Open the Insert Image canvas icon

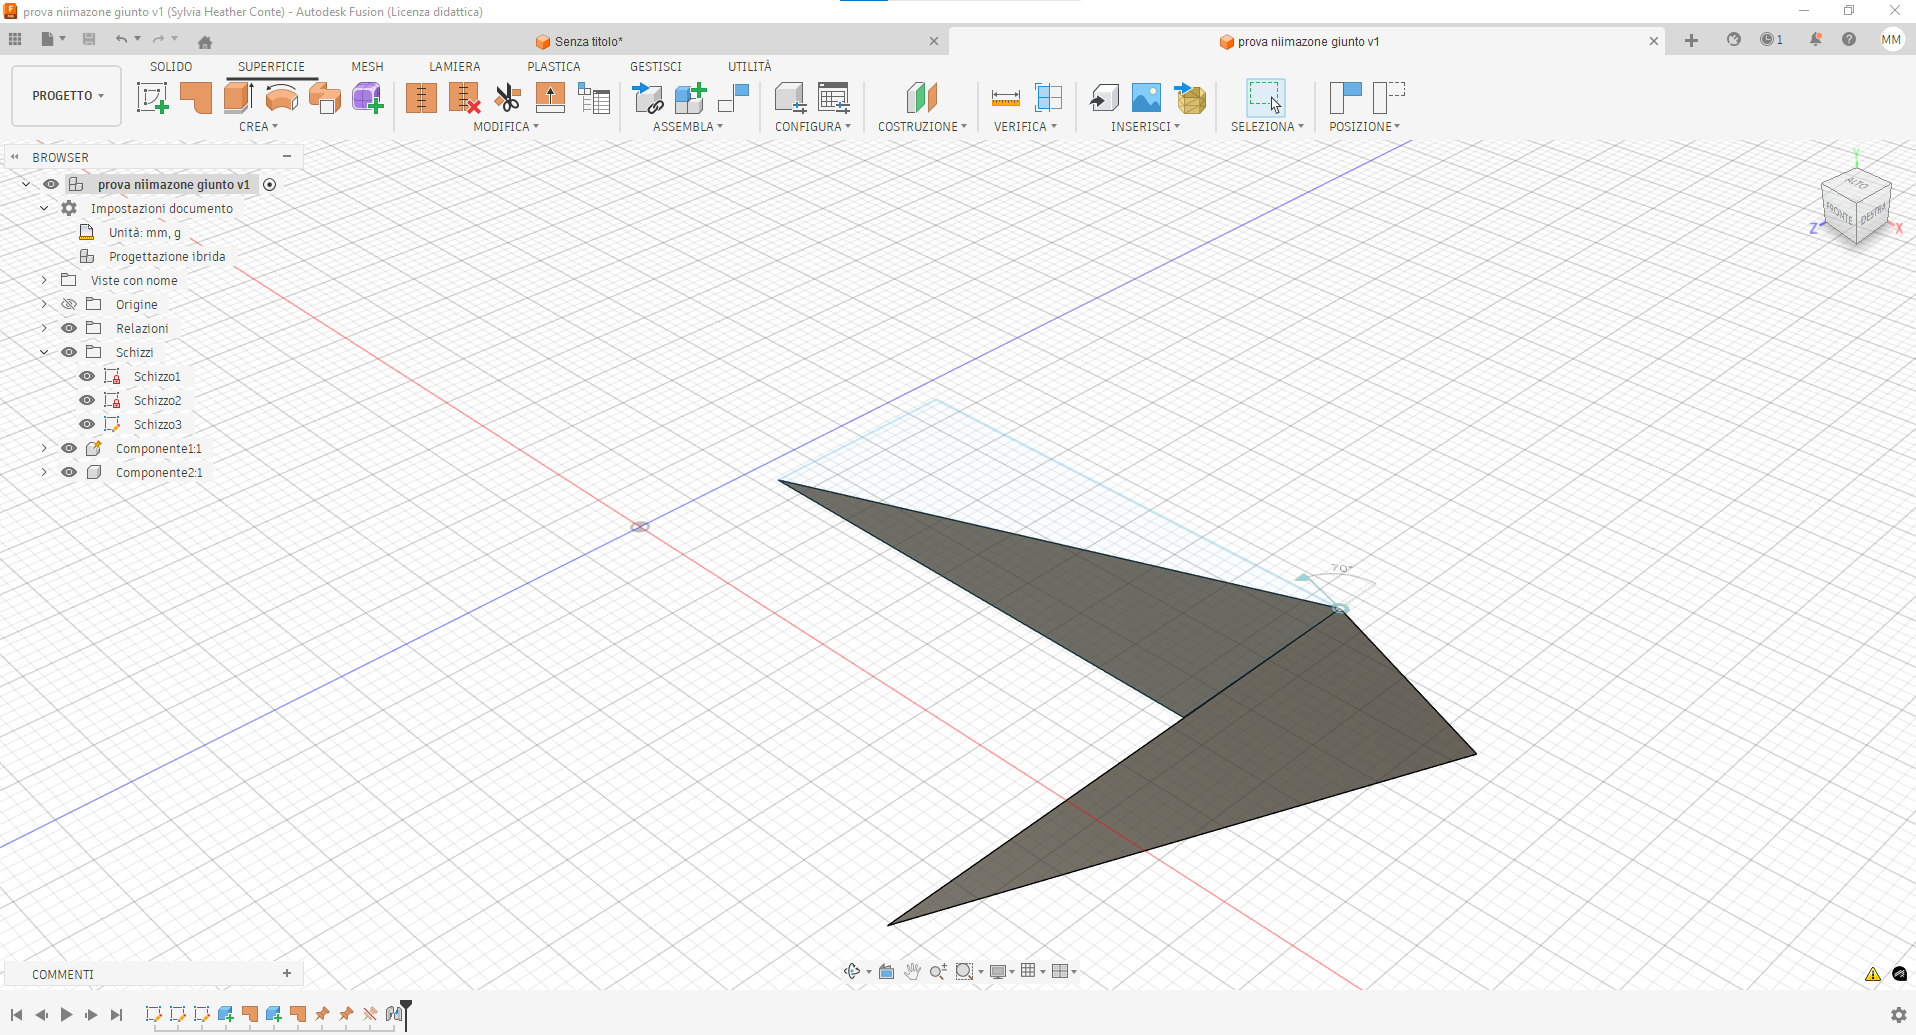pyautogui.click(x=1146, y=98)
